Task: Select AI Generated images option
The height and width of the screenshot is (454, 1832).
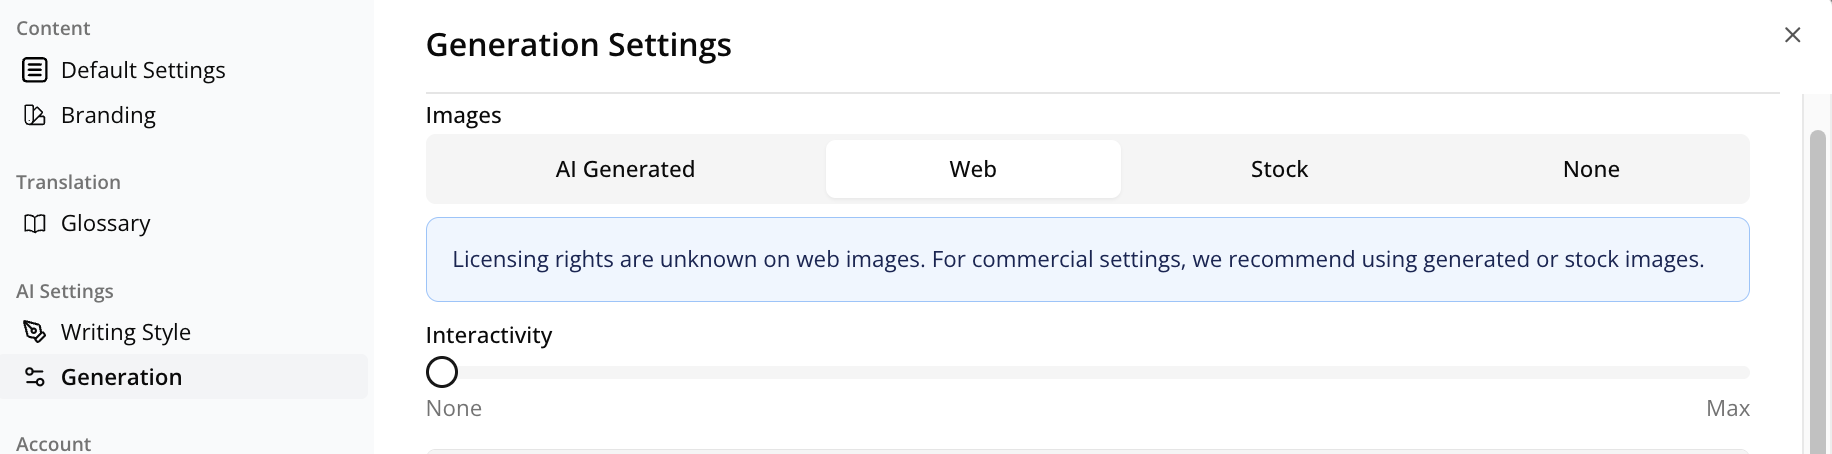Action: [x=625, y=169]
